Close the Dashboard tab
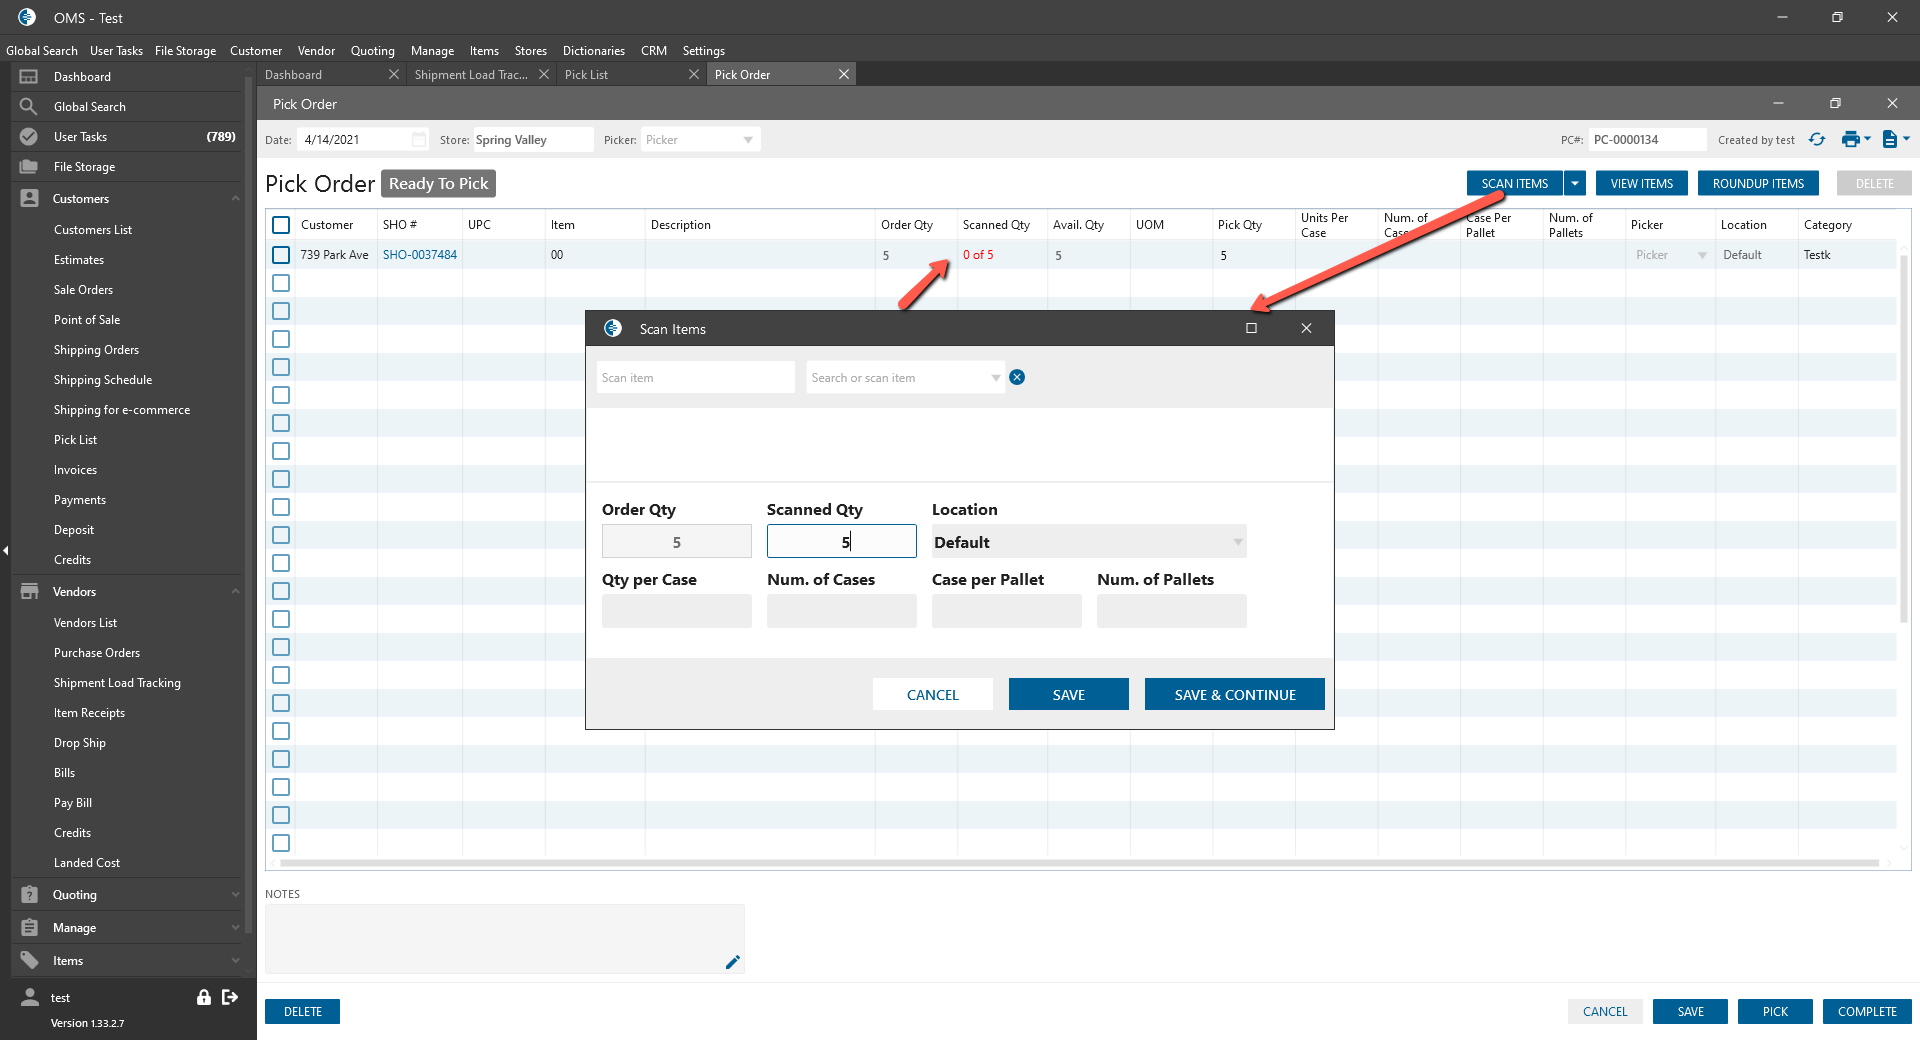The height and width of the screenshot is (1040, 1920). click(394, 75)
